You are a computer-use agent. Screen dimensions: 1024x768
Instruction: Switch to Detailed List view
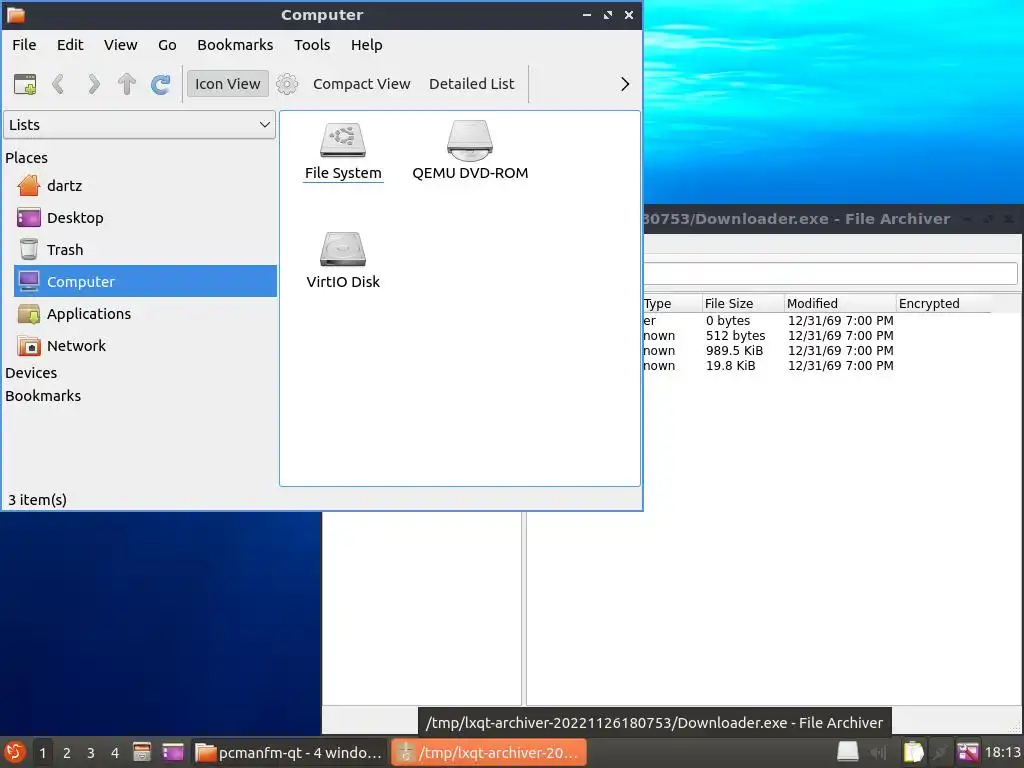[x=472, y=84]
